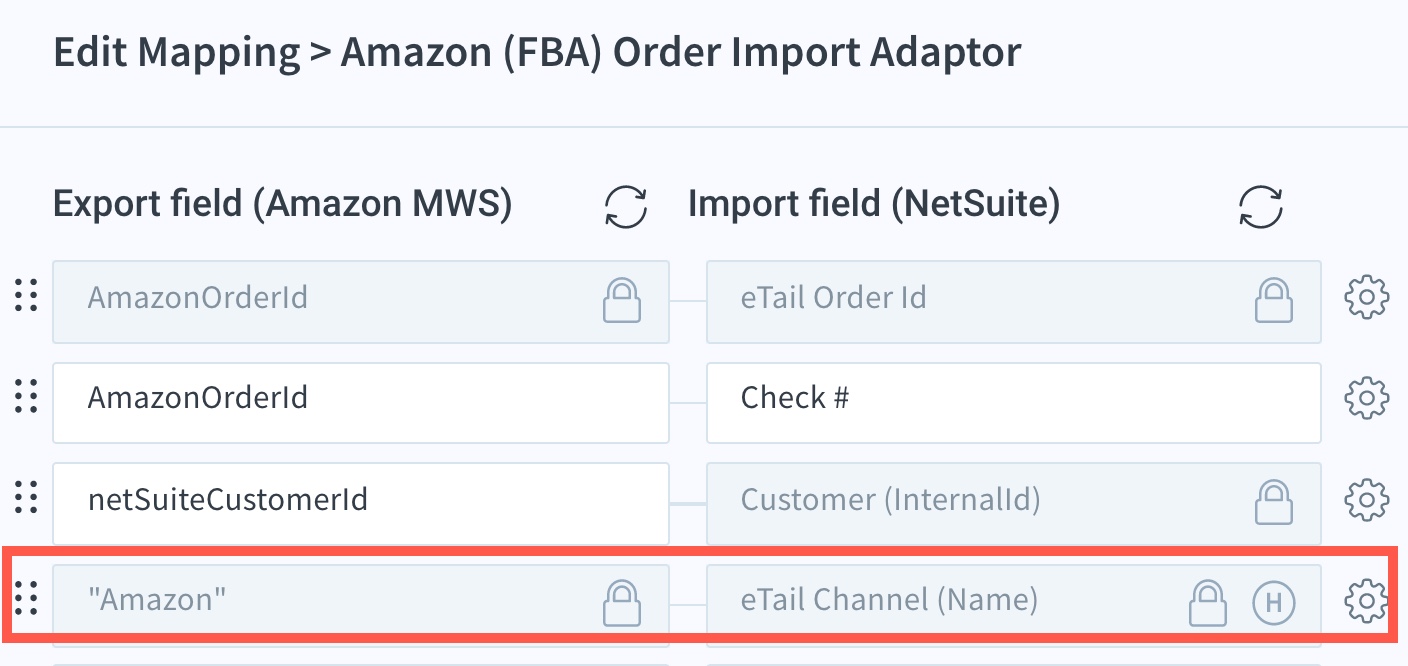
Task: Grab drag handle of first AmazonOrderId row
Action: pyautogui.click(x=27, y=297)
